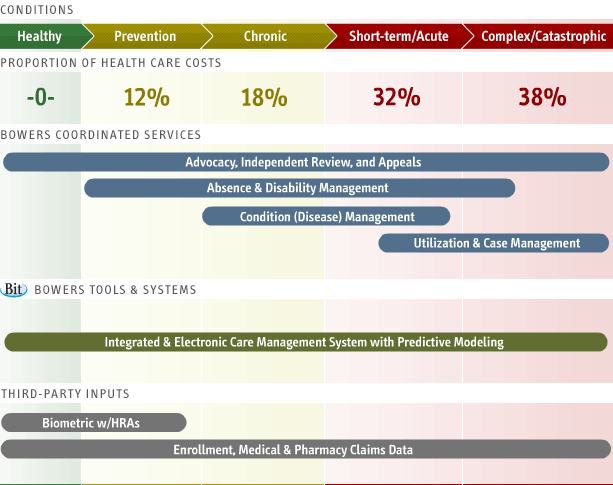
Task: Click the -0- healthy cost value
Action: tap(40, 97)
